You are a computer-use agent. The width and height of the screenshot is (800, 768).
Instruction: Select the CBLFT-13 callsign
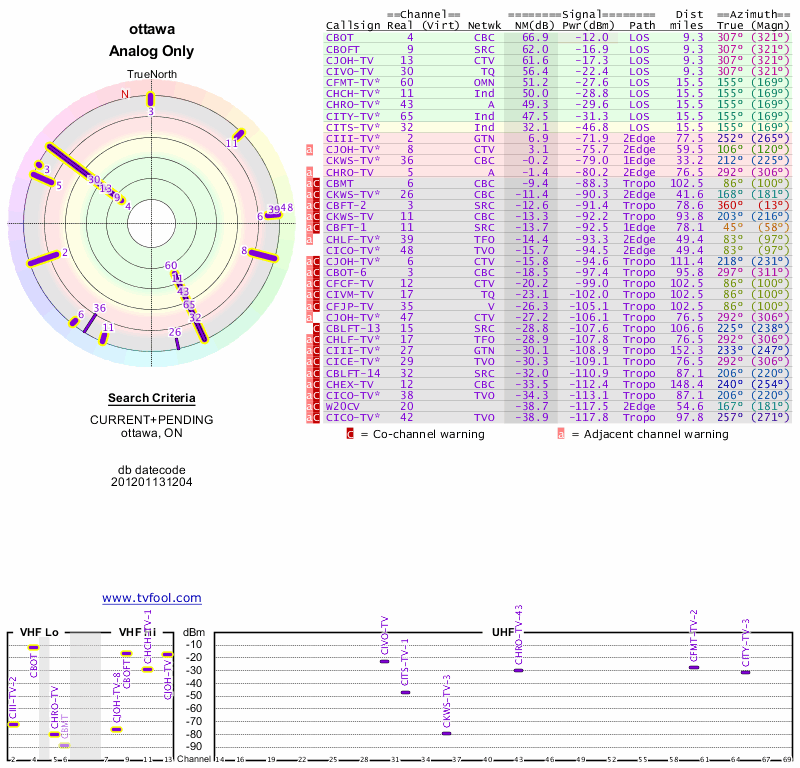coord(353,328)
